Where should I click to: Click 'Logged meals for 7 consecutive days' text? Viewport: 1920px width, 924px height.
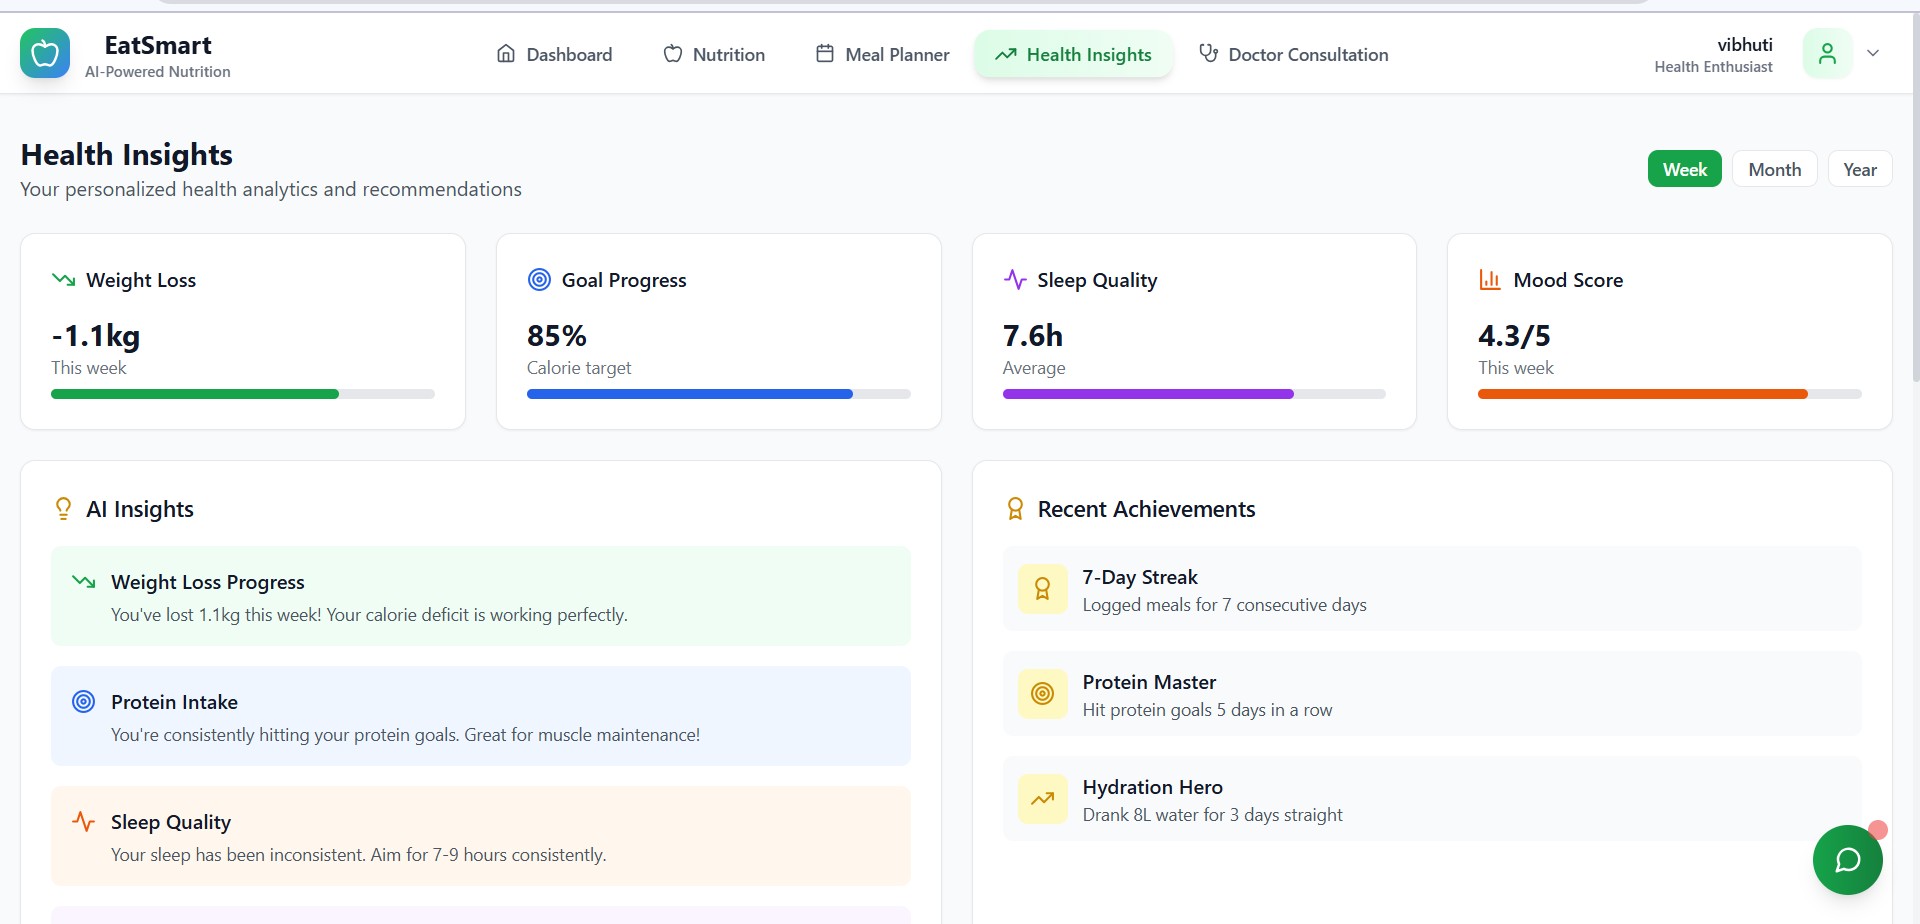[x=1225, y=605]
